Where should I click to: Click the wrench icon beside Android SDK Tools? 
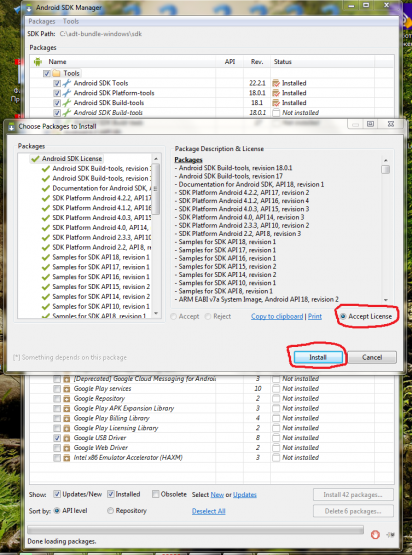pos(67,83)
